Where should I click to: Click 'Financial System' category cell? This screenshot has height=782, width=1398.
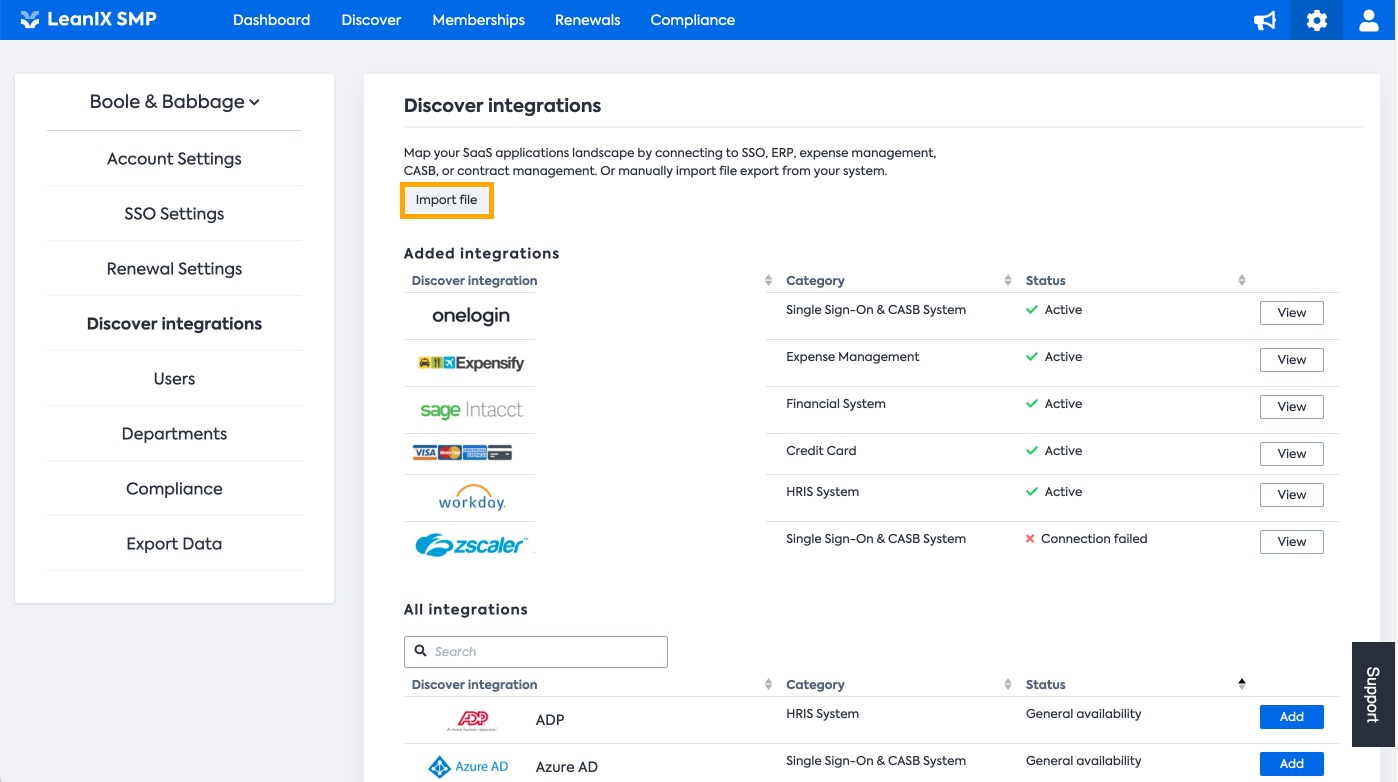835,404
